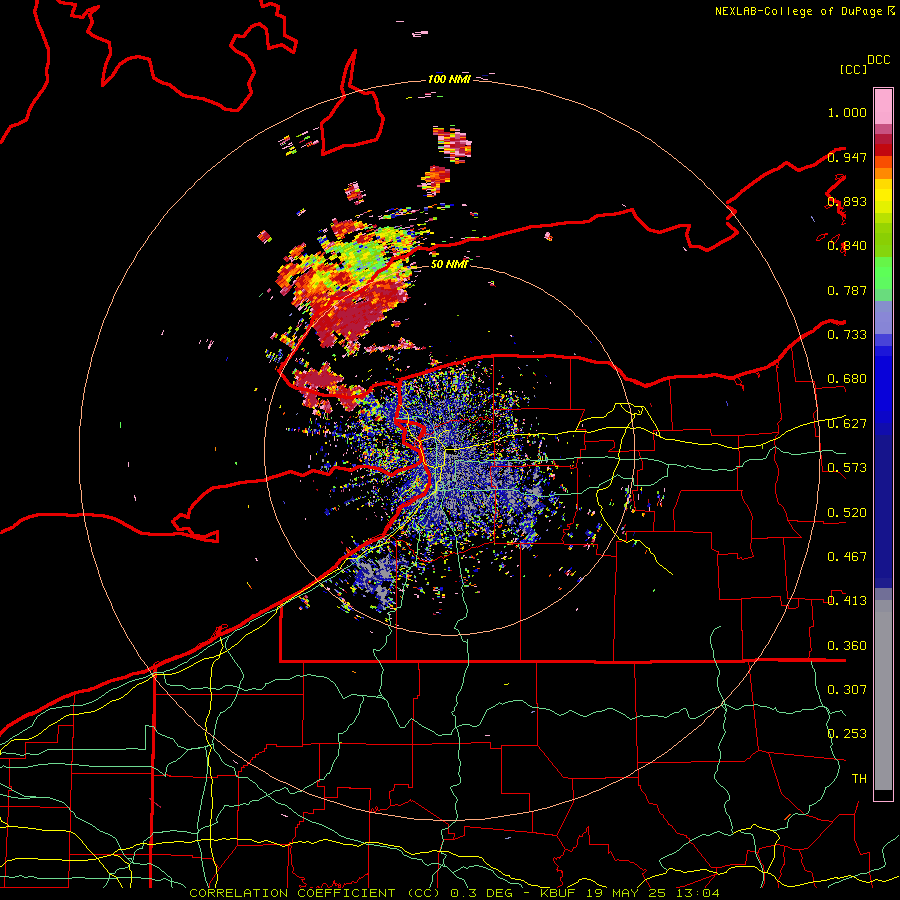Select the 0.840 value on the color scale
Image resolution: width=900 pixels, height=900 pixels.
click(847, 246)
